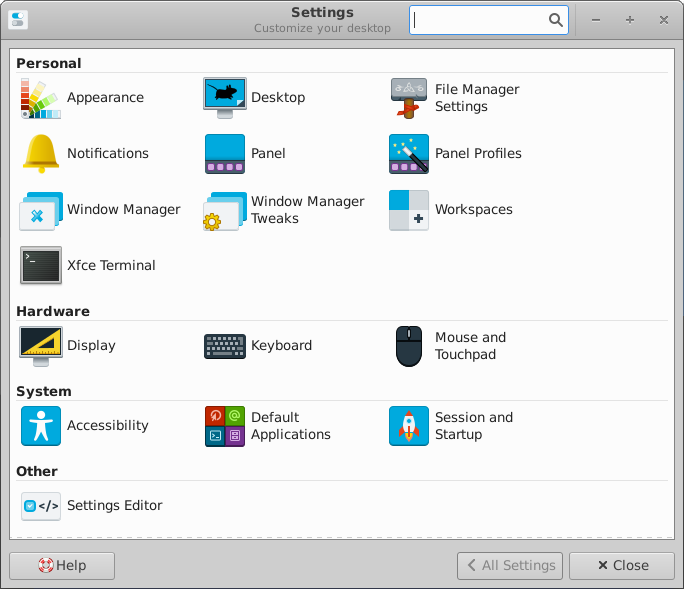Click the Xfce Terminal label
This screenshot has width=684, height=589.
(x=111, y=266)
